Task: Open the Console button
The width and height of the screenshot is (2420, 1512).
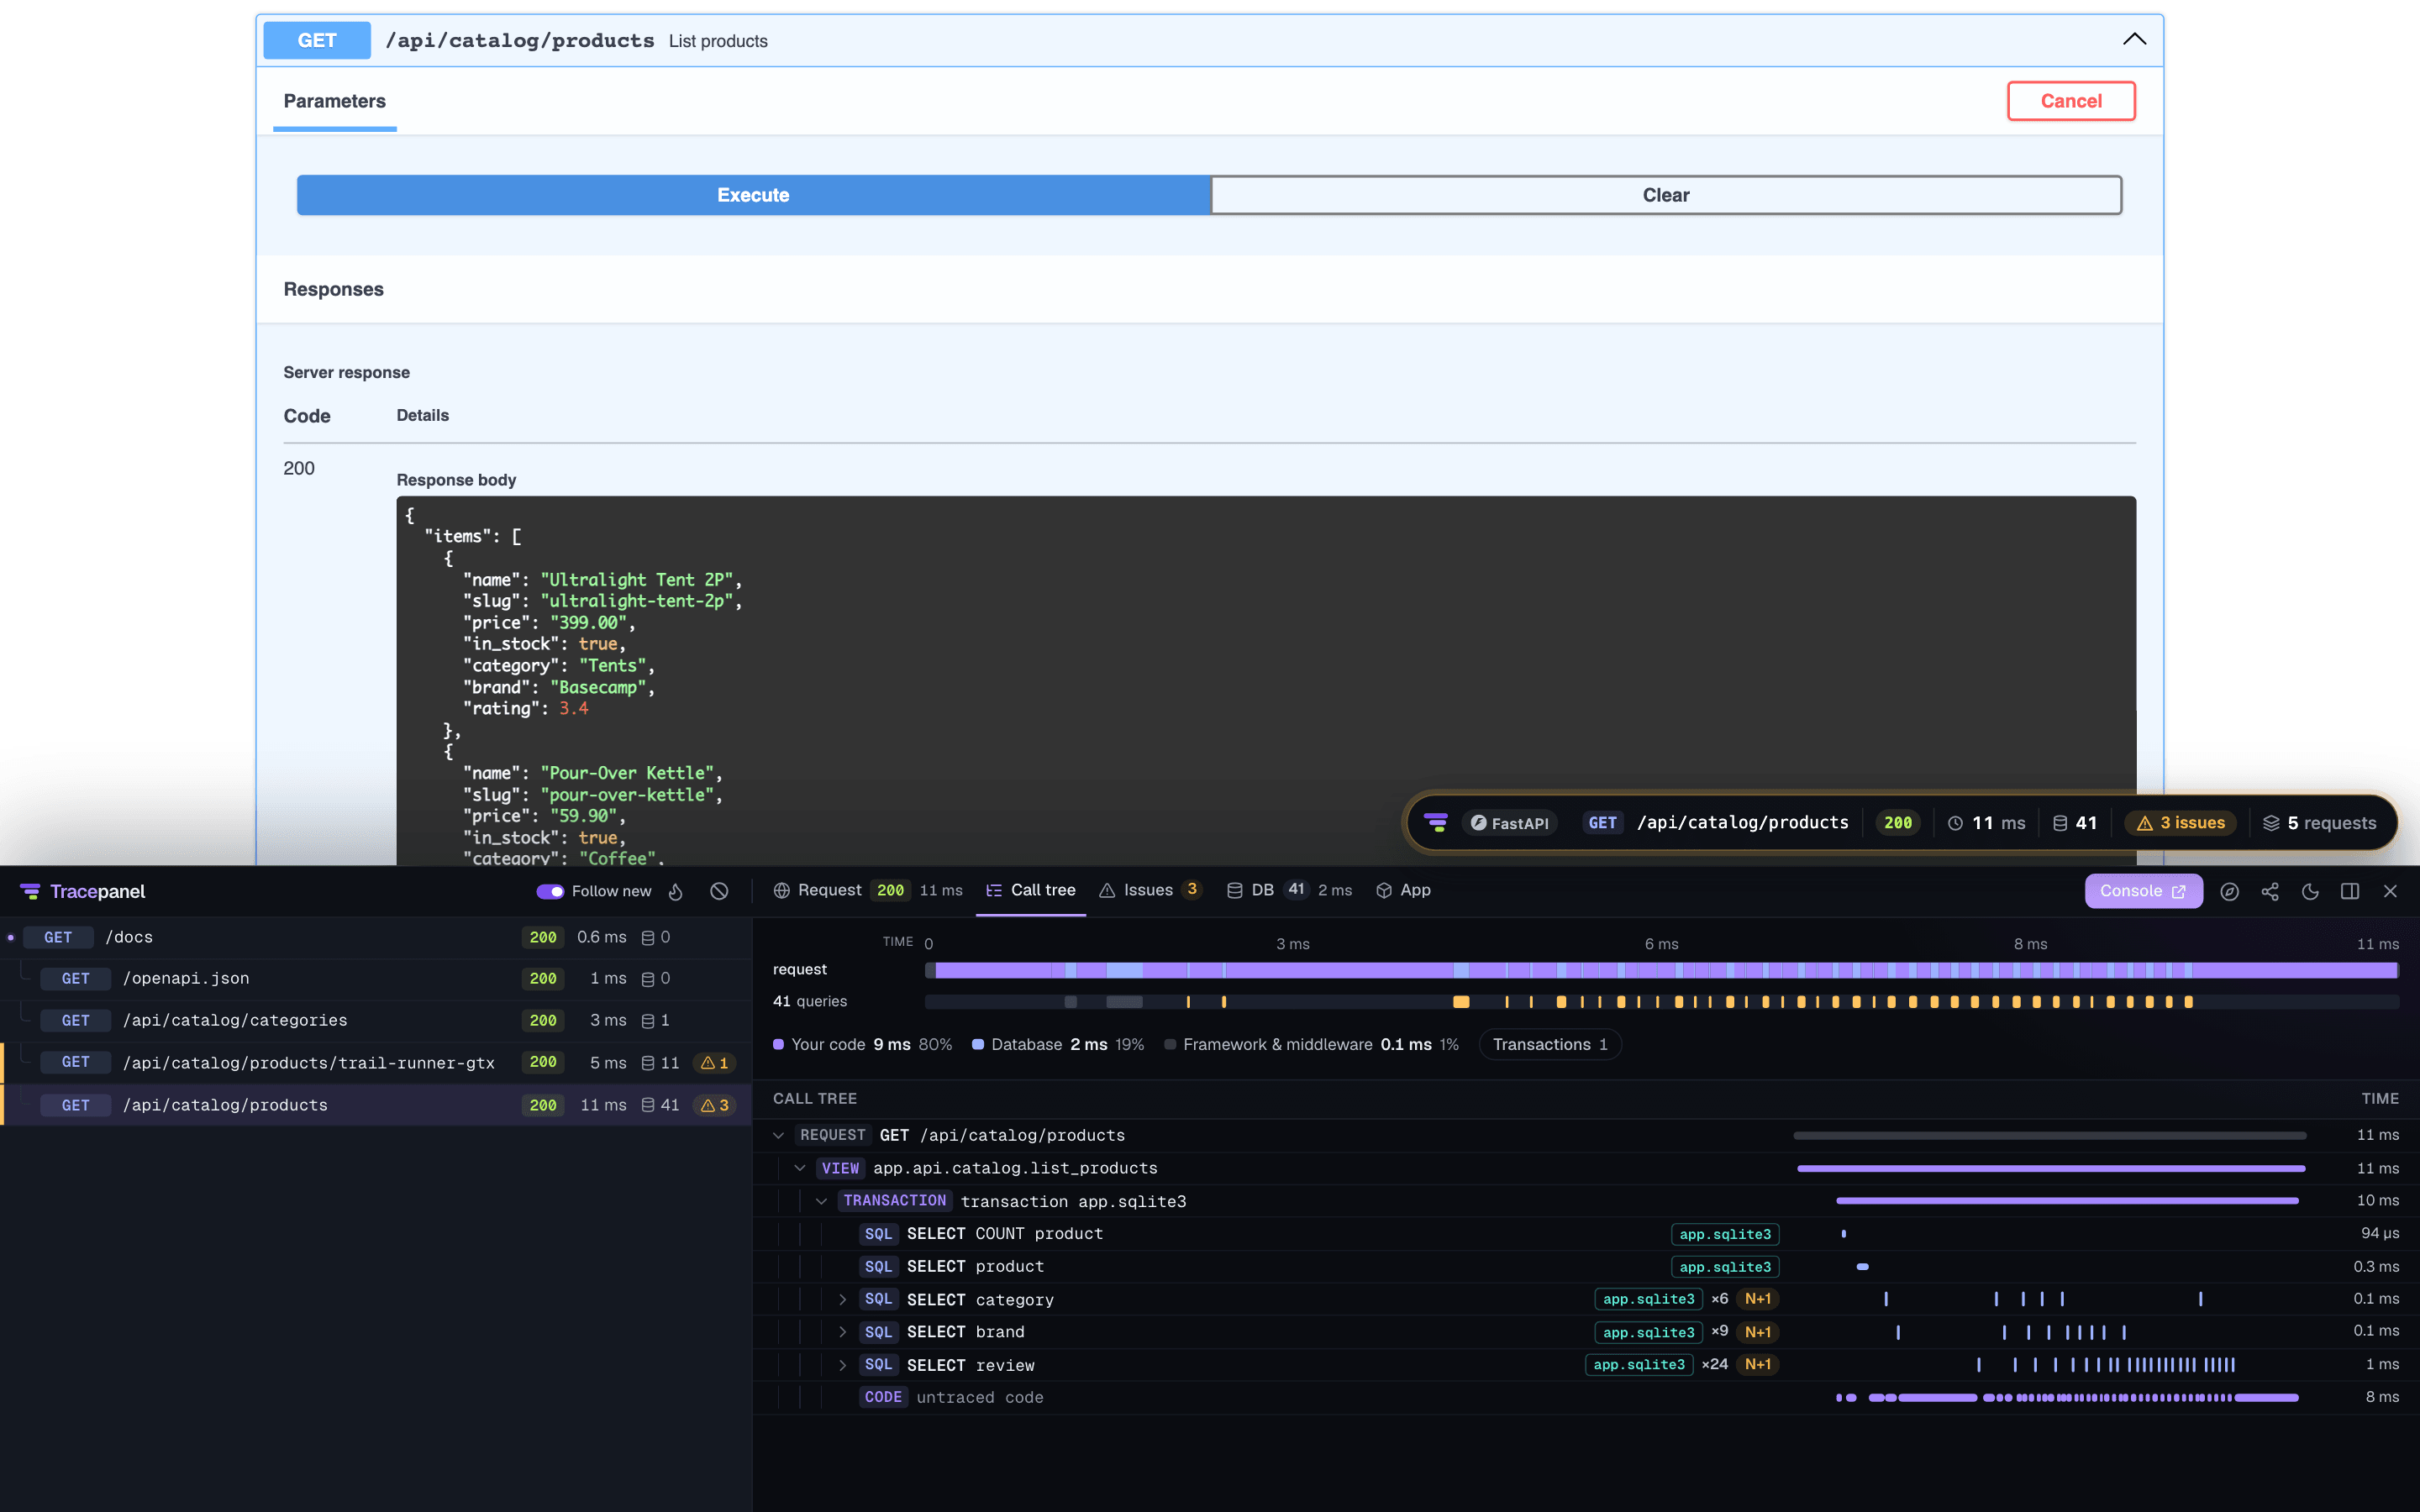Action: click(2143, 891)
